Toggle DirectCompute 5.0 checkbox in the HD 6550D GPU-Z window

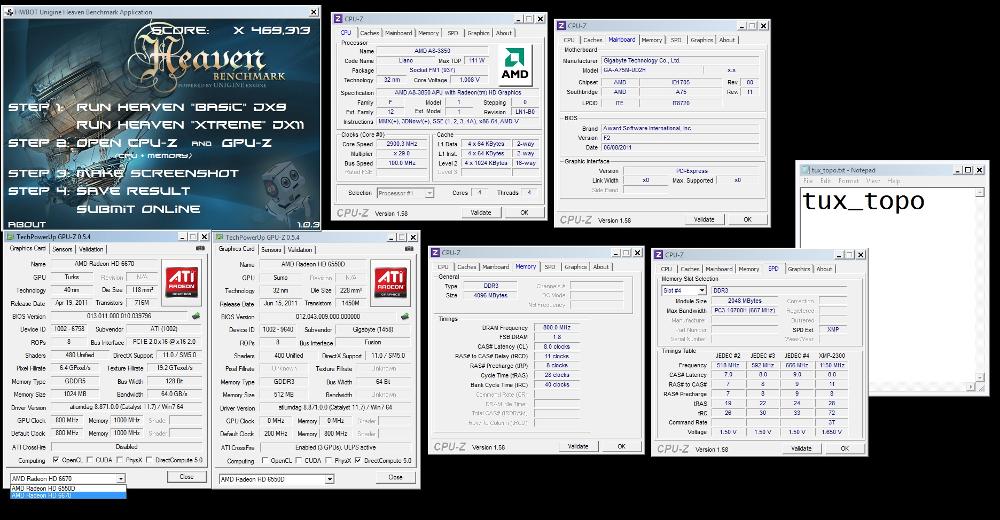click(x=358, y=461)
